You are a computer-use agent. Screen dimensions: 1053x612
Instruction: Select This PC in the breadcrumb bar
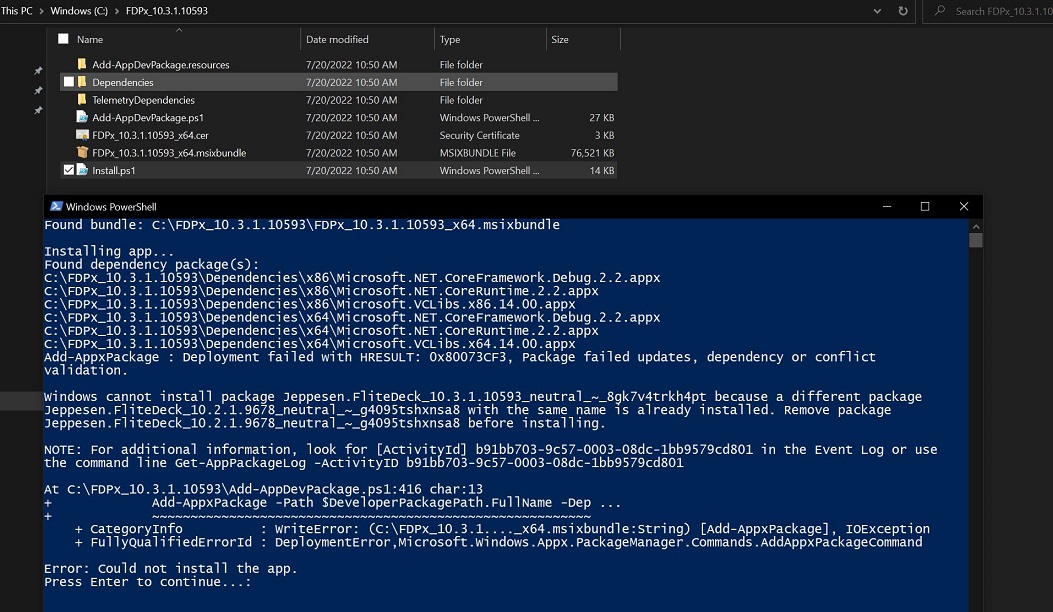pyautogui.click(x=17, y=11)
